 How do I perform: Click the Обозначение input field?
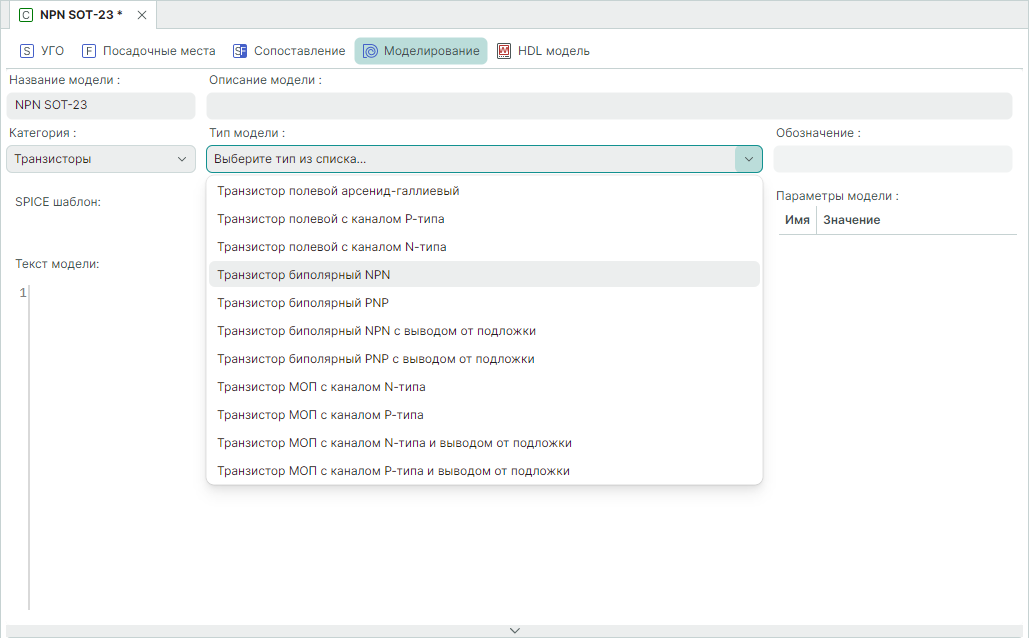click(892, 159)
